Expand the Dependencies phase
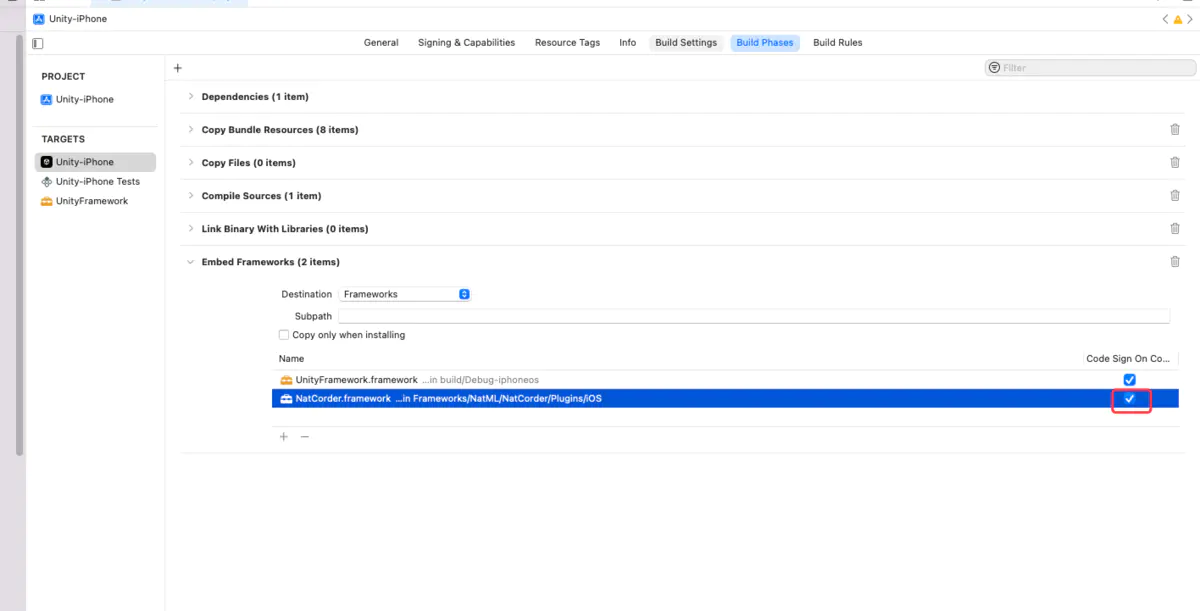The height and width of the screenshot is (611, 1200). tap(191, 97)
